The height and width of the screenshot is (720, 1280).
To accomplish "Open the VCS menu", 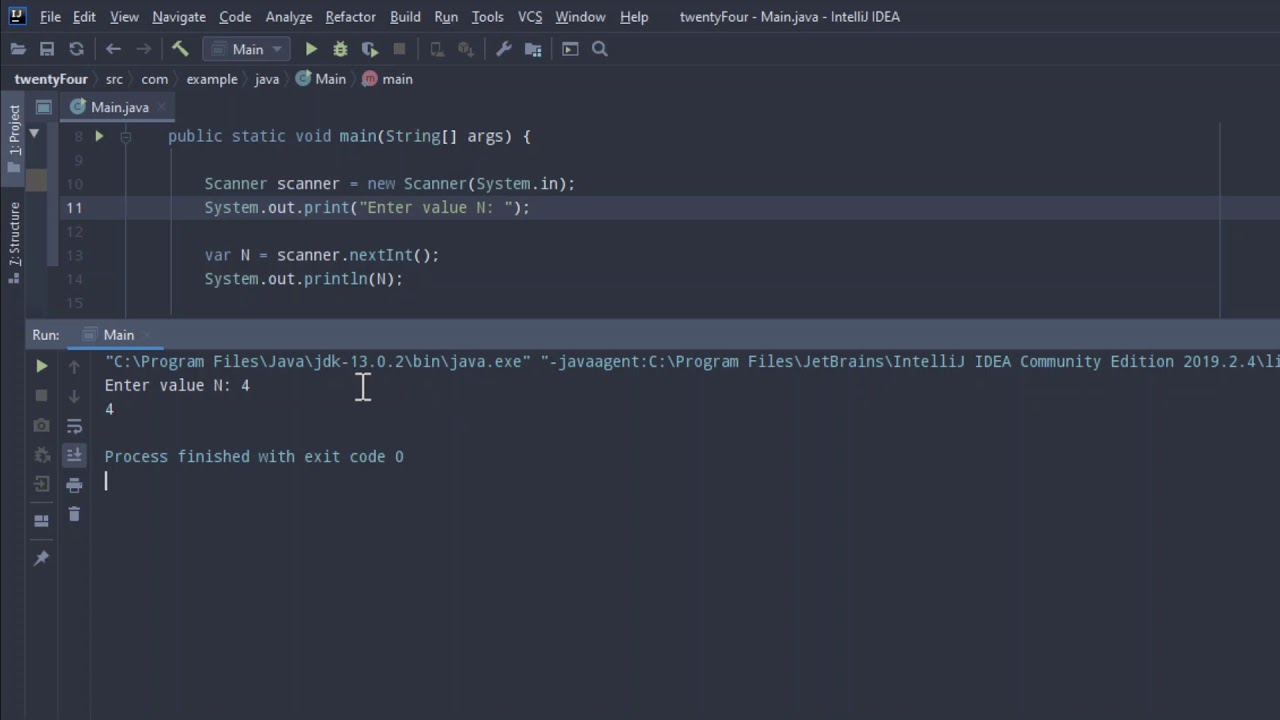I will pos(530,17).
